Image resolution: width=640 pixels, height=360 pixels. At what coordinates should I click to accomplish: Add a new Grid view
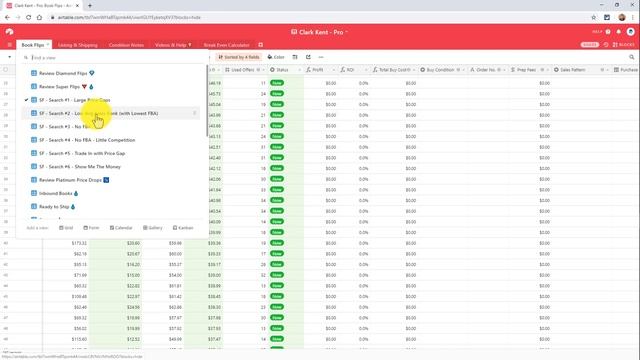(66, 228)
